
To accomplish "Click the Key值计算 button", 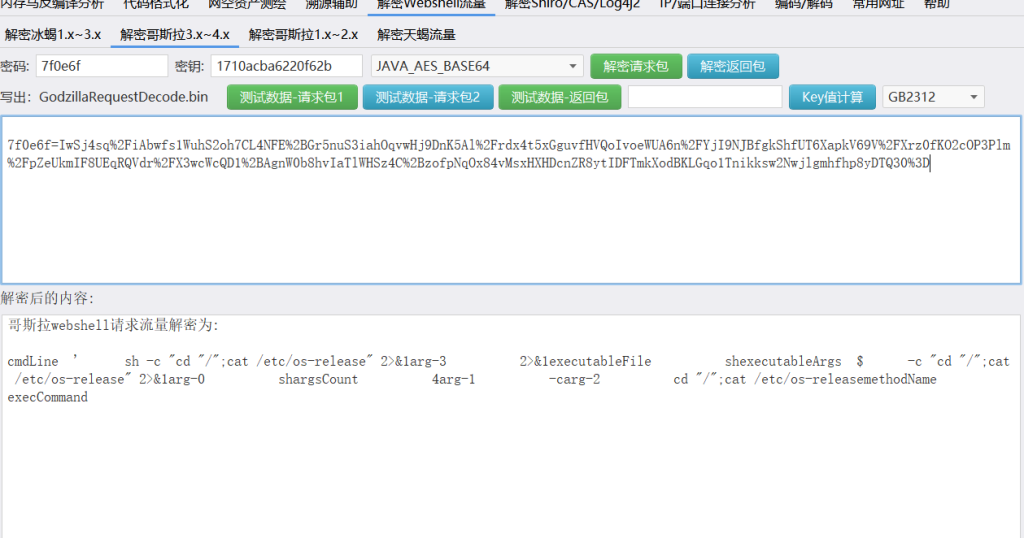I will pos(832,97).
